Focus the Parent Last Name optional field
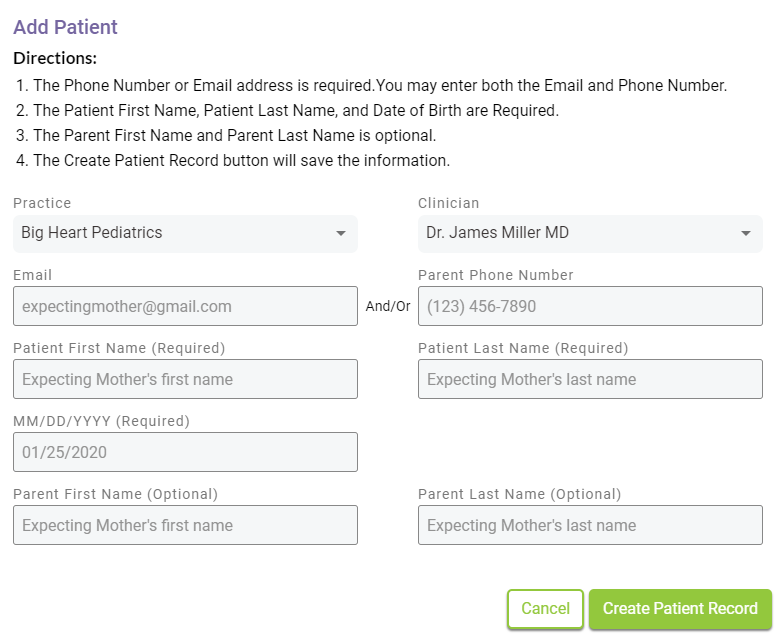Viewport: 777px width, 634px height. tap(590, 526)
